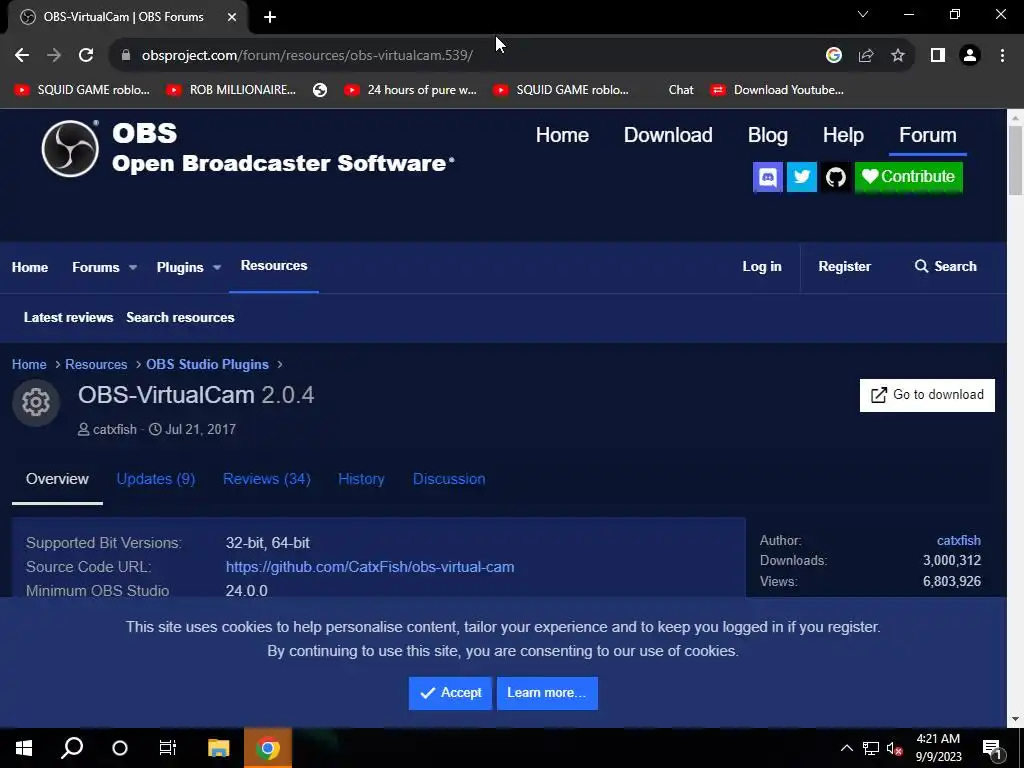The height and width of the screenshot is (768, 1024).
Task: Select Forum in top navigation
Action: 927,135
